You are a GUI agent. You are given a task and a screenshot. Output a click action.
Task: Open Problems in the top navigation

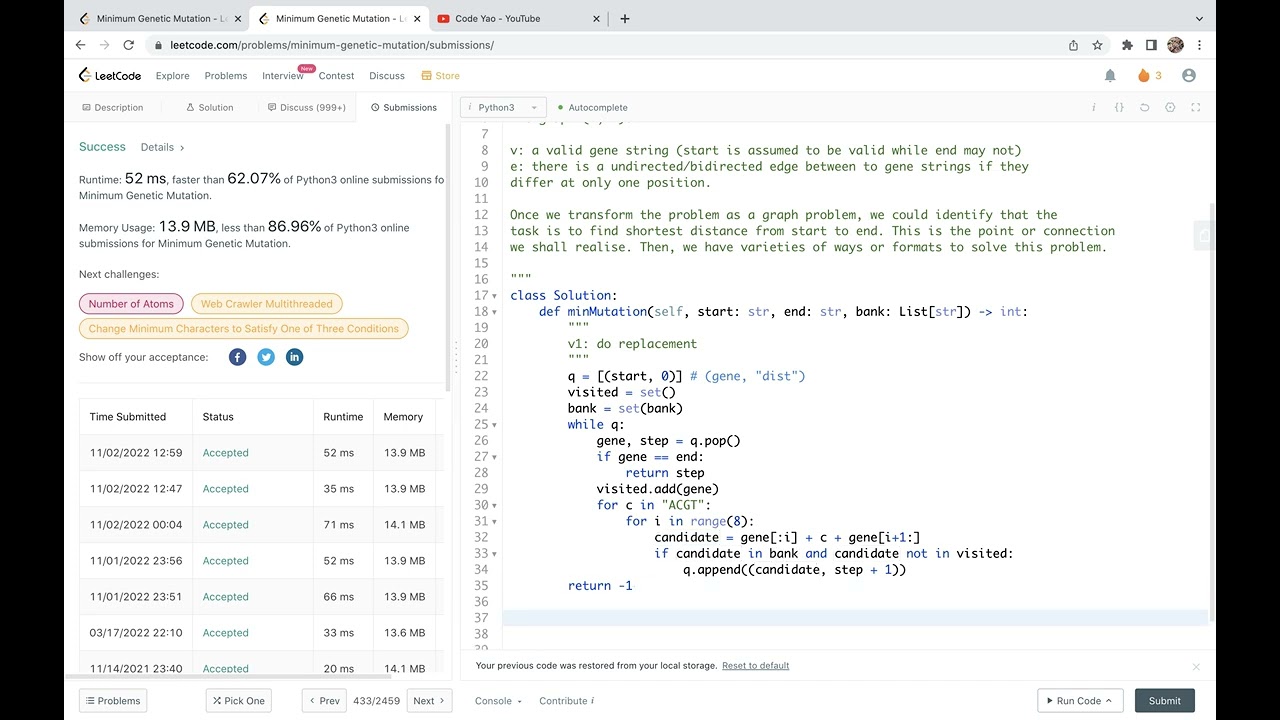tap(226, 76)
